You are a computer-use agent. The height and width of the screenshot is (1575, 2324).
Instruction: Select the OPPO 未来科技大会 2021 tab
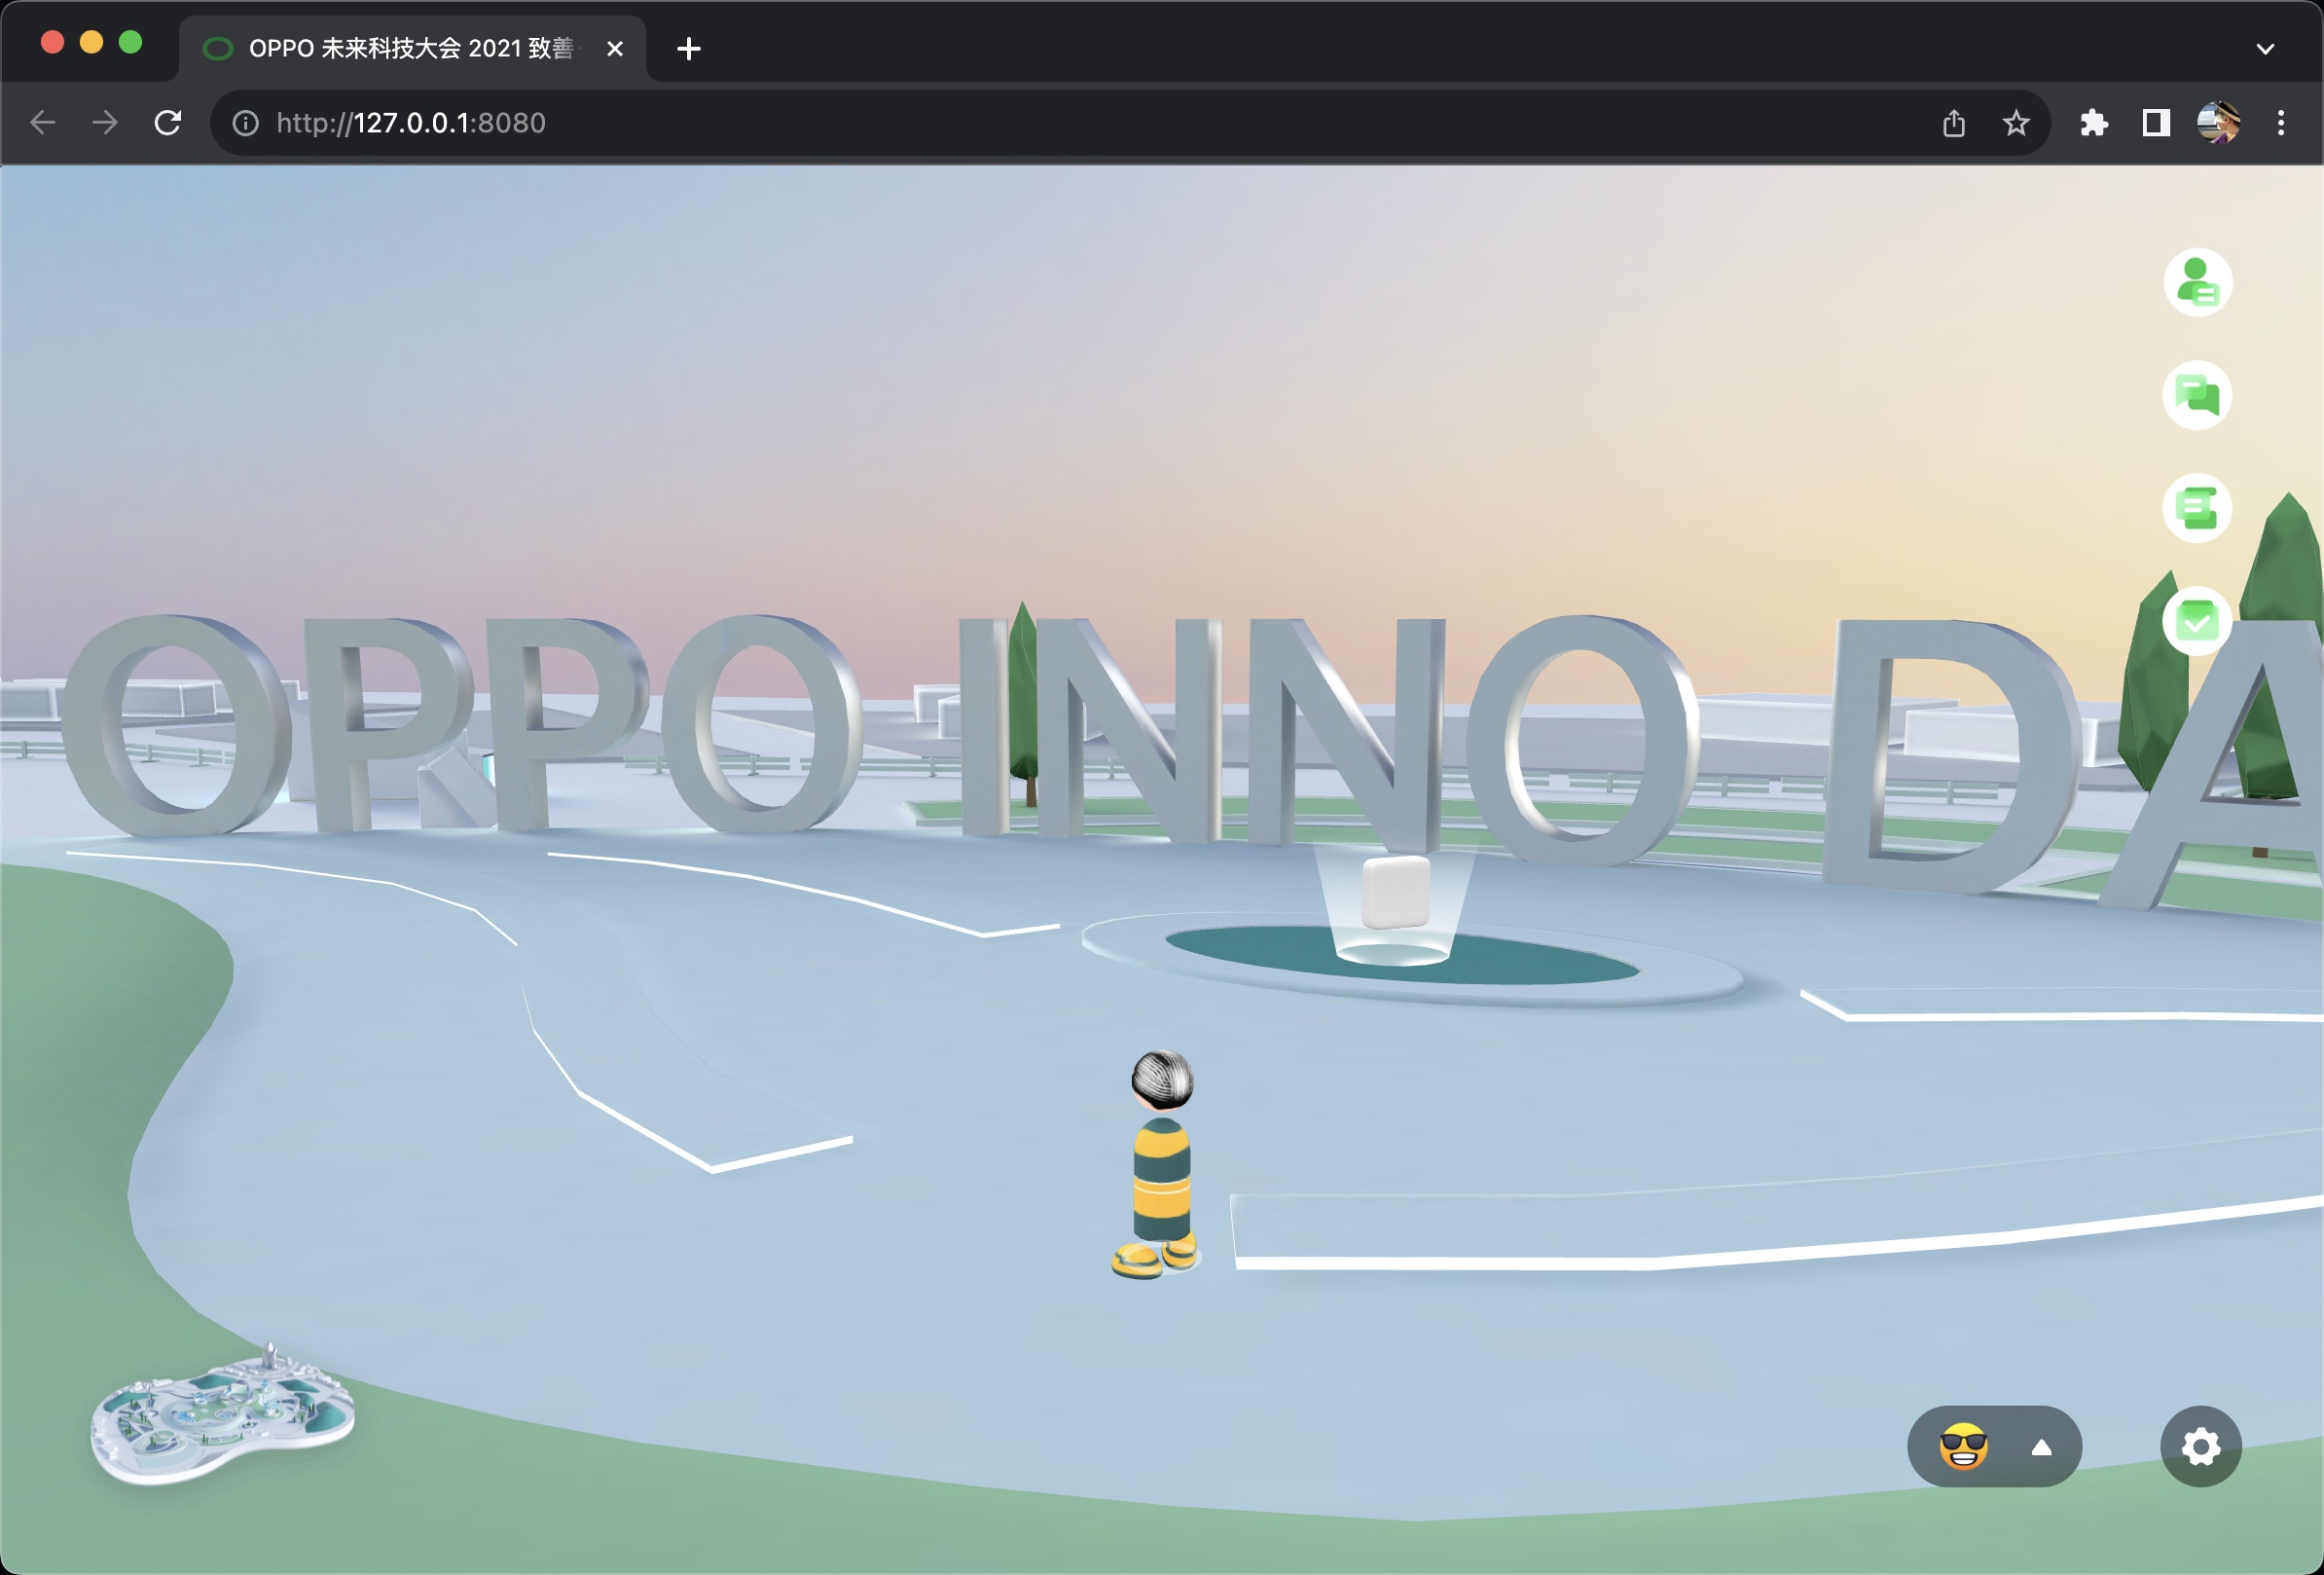[410, 48]
